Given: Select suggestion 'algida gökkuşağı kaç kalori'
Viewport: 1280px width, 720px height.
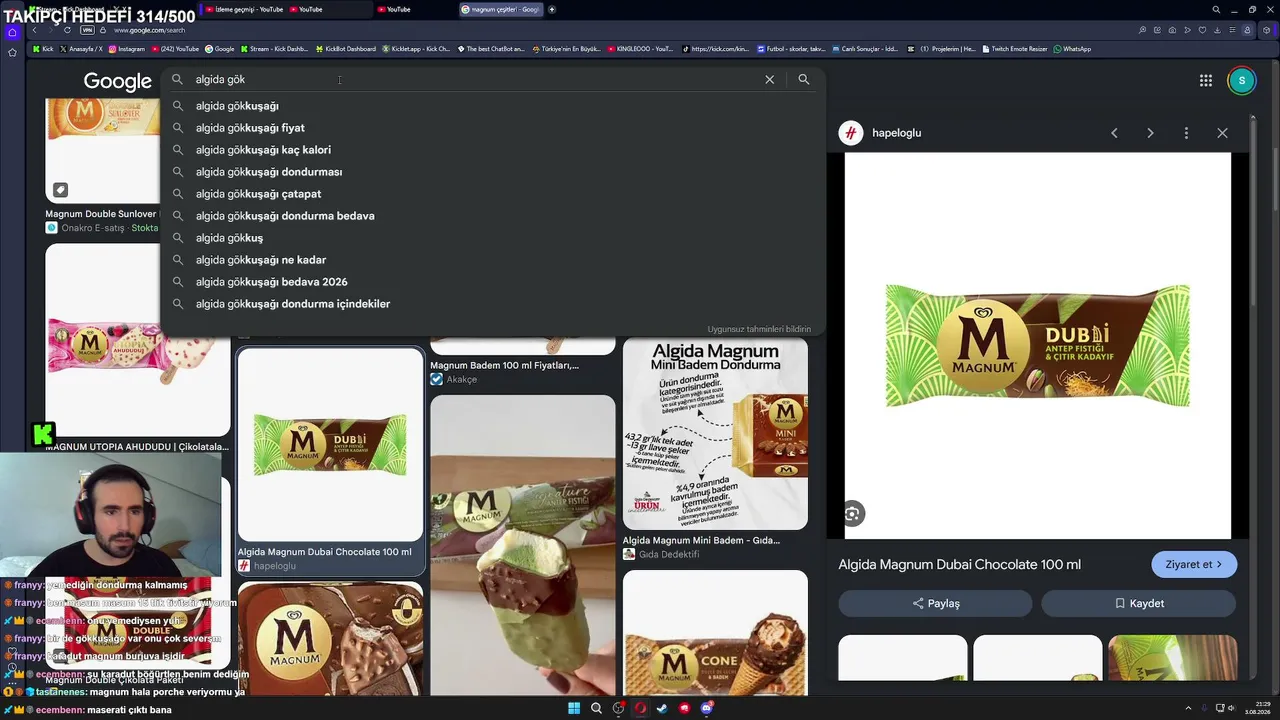Looking at the screenshot, I should pyautogui.click(x=493, y=150).
